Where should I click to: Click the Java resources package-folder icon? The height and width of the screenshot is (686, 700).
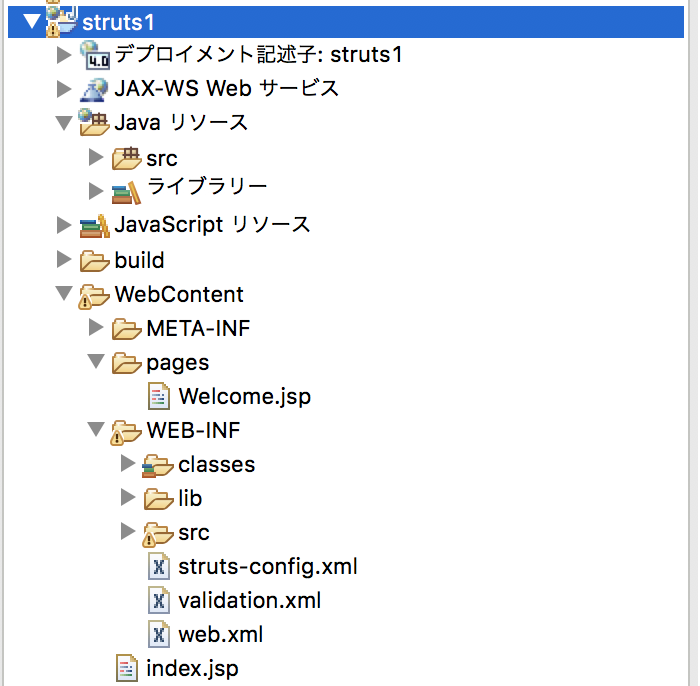click(x=94, y=122)
